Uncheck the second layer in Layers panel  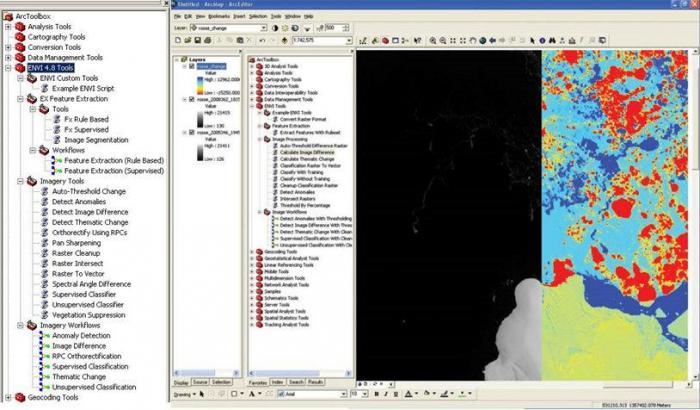coord(192,100)
